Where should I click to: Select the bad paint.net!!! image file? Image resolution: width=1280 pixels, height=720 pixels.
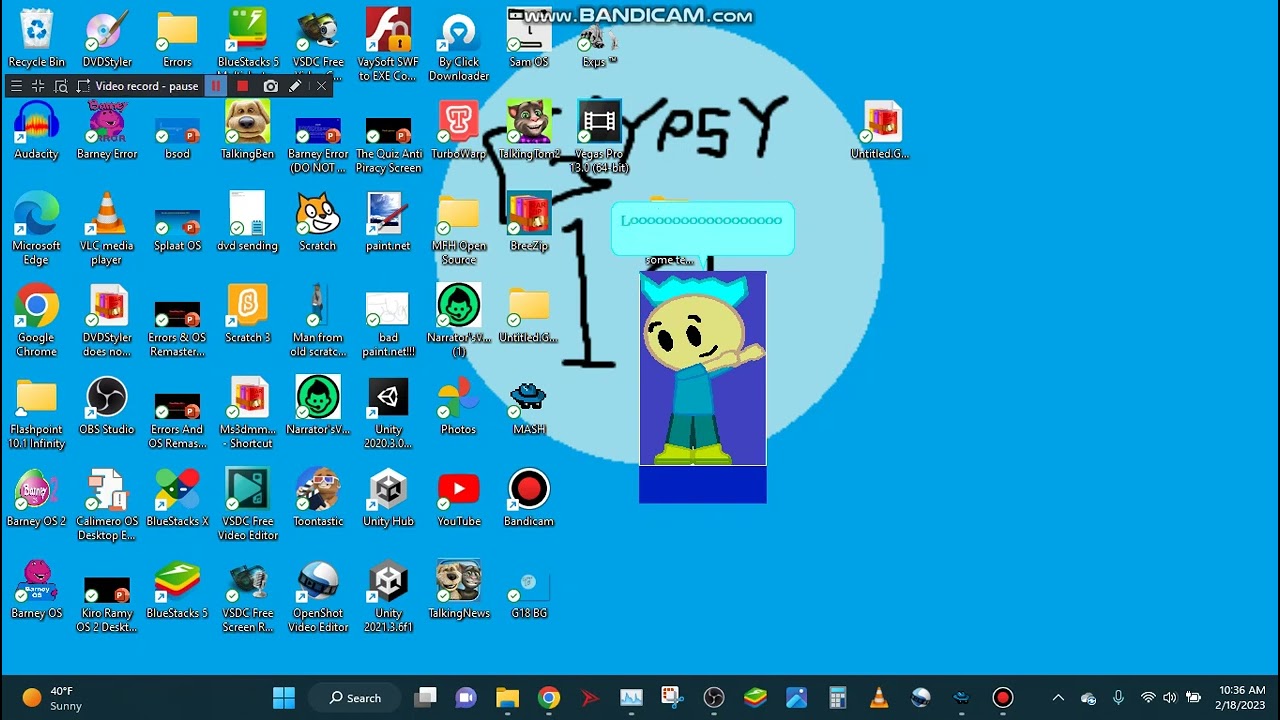point(388,321)
